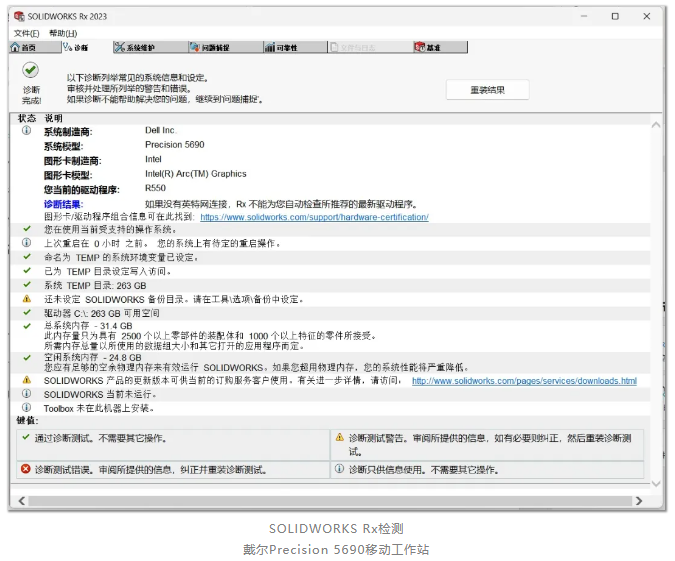Click the 键值 legend heading
The height and width of the screenshot is (561, 675).
point(27,421)
